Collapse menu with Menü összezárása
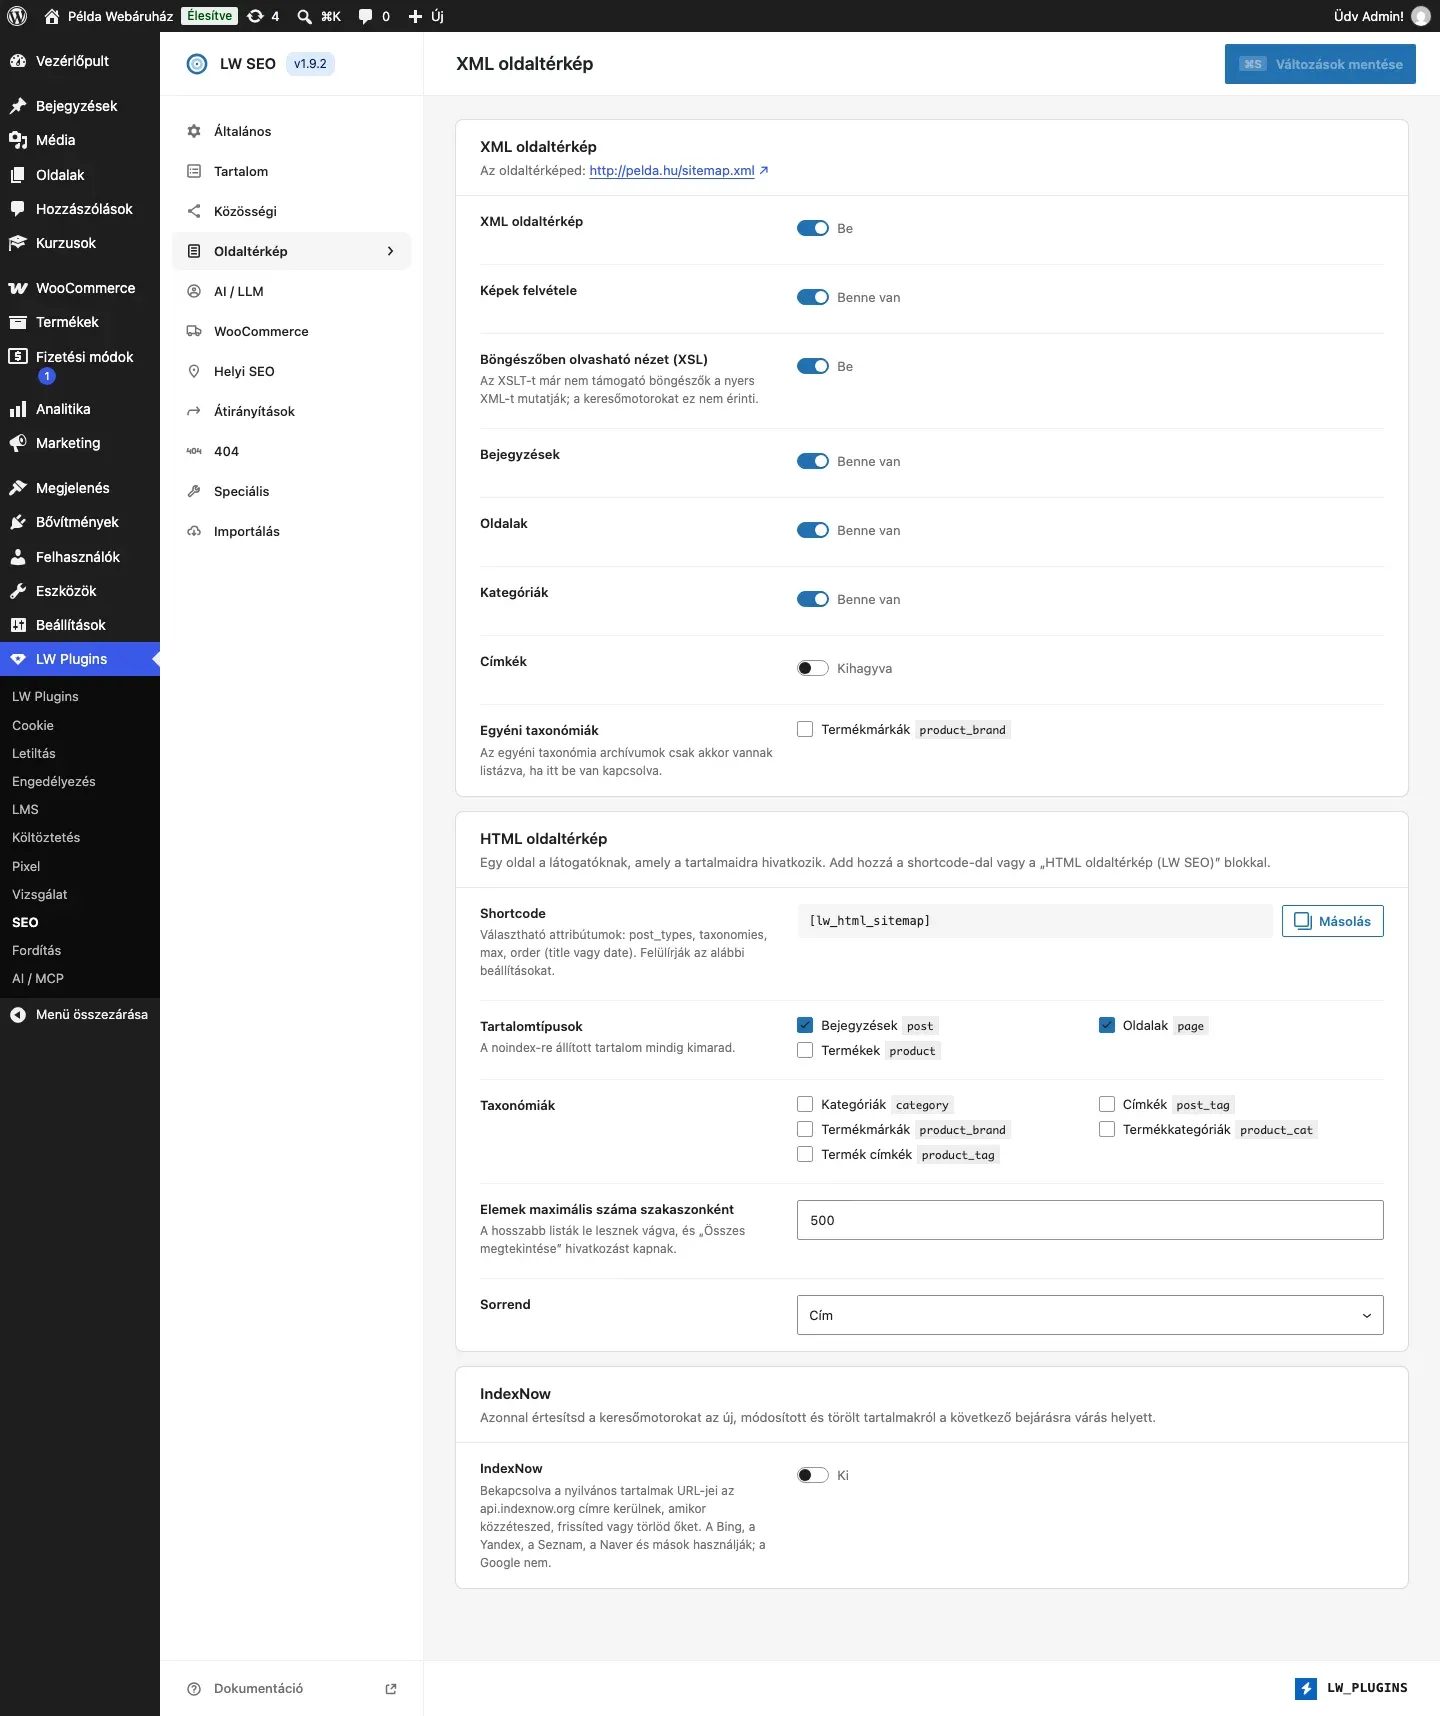 pos(80,1014)
